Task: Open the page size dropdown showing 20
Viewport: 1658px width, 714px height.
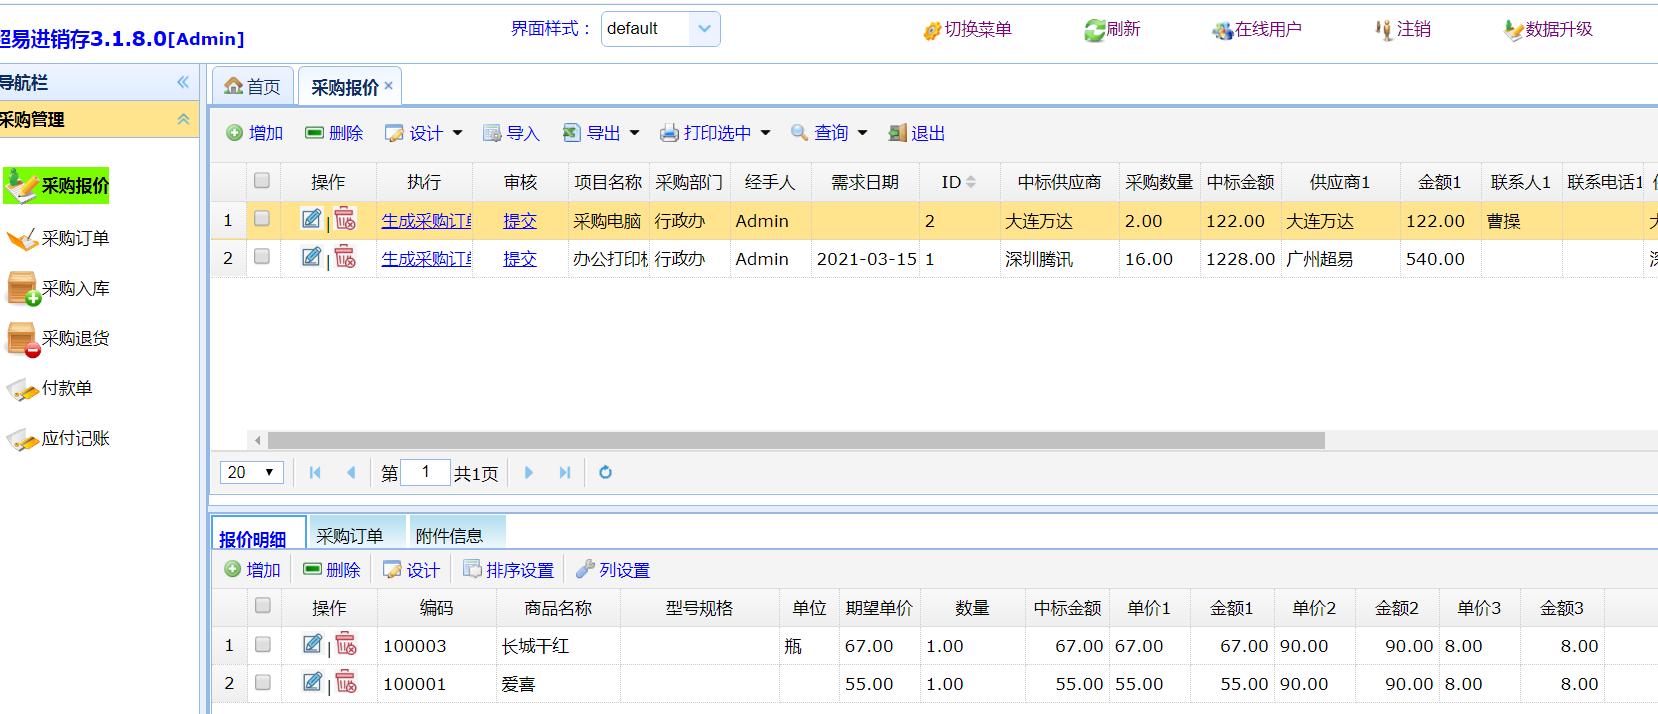Action: [x=251, y=473]
